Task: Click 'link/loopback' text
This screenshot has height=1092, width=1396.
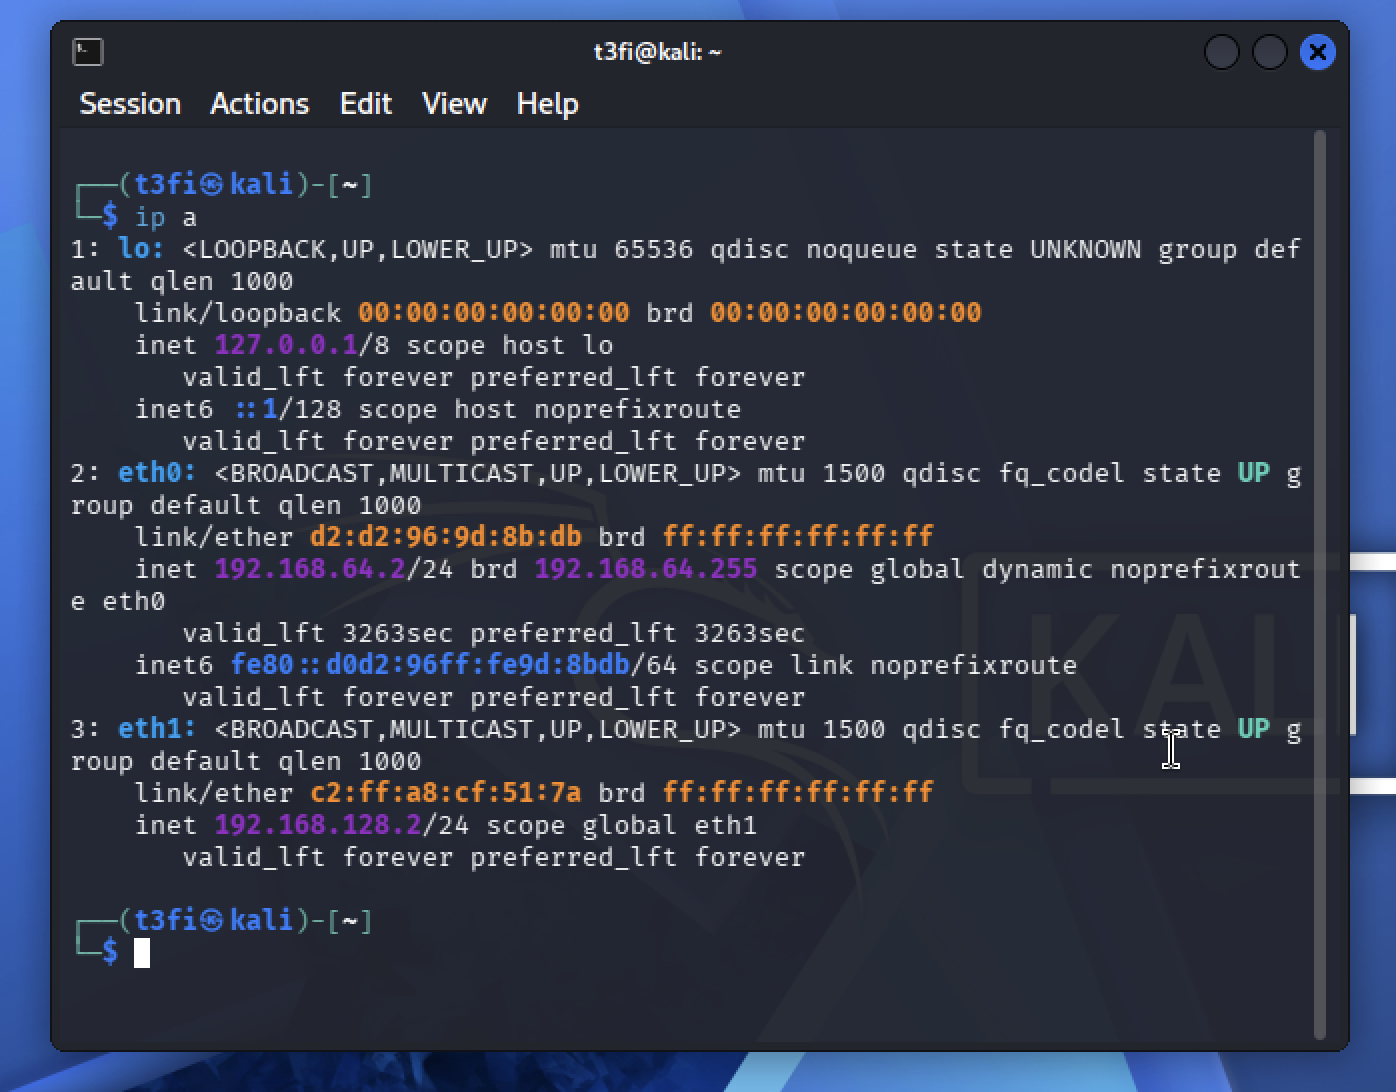Action: (238, 313)
